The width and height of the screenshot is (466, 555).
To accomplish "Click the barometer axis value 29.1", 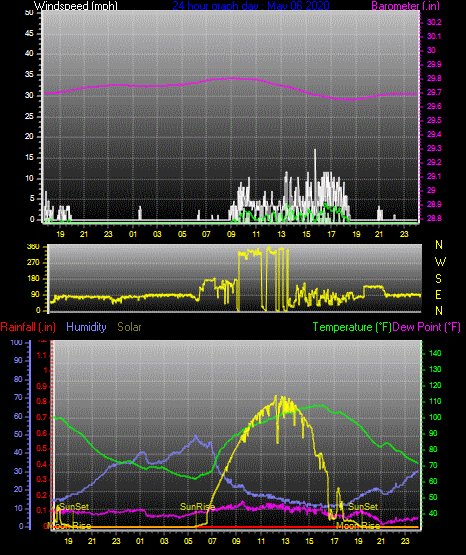I will pos(434,176).
